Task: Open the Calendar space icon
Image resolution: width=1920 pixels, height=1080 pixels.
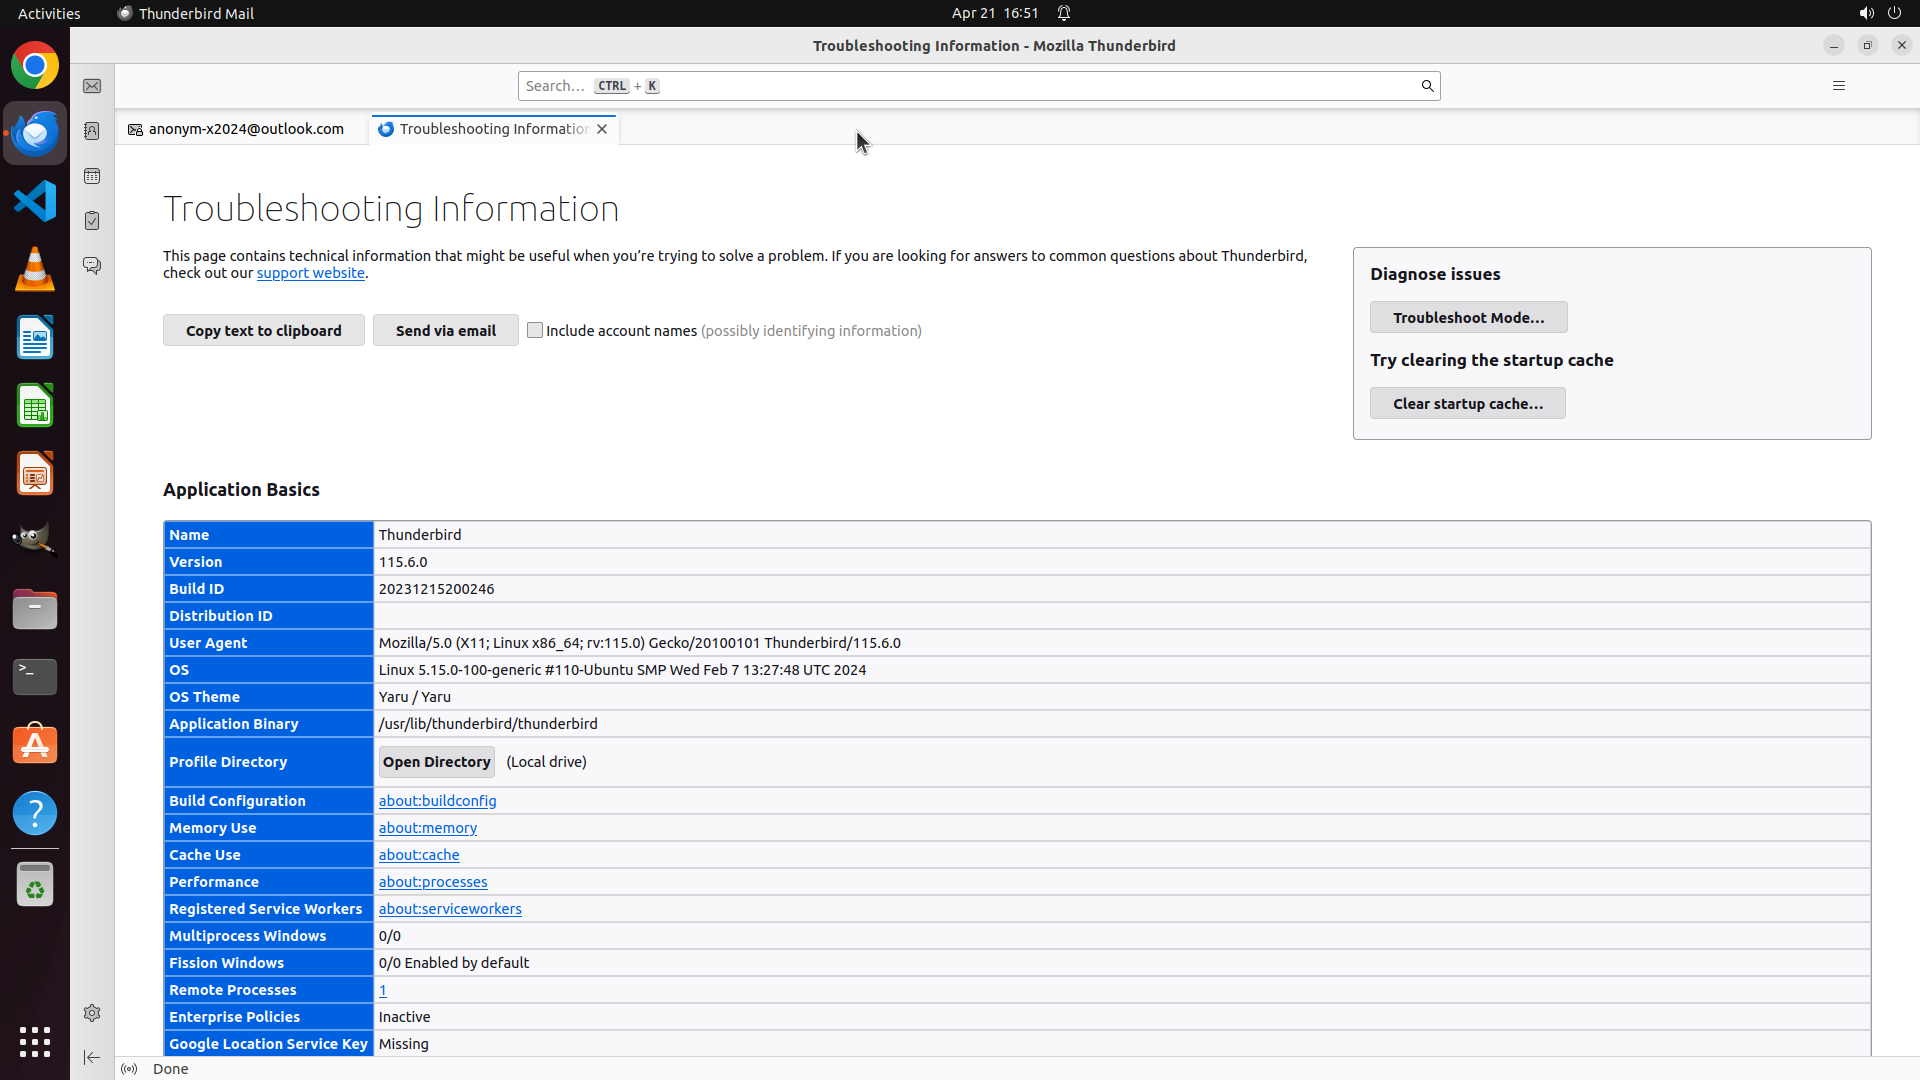Action: coord(92,176)
